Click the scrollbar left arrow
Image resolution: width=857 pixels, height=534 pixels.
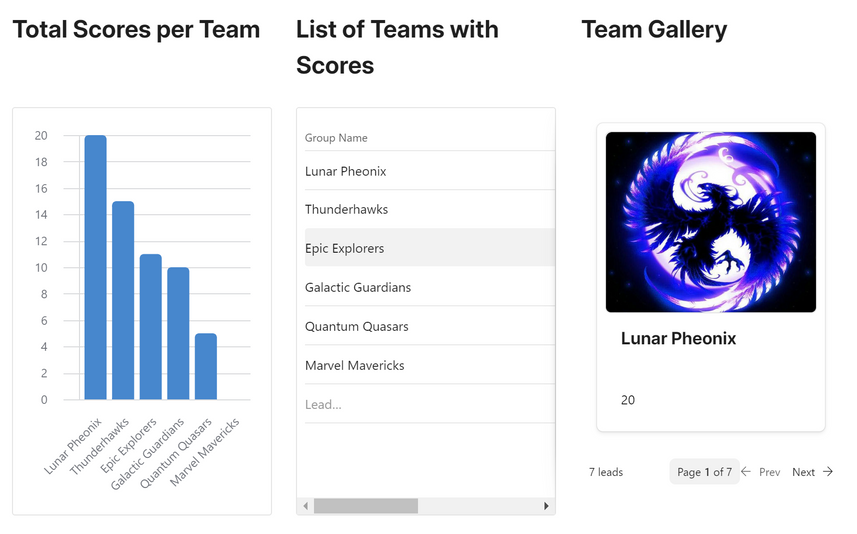coord(306,506)
